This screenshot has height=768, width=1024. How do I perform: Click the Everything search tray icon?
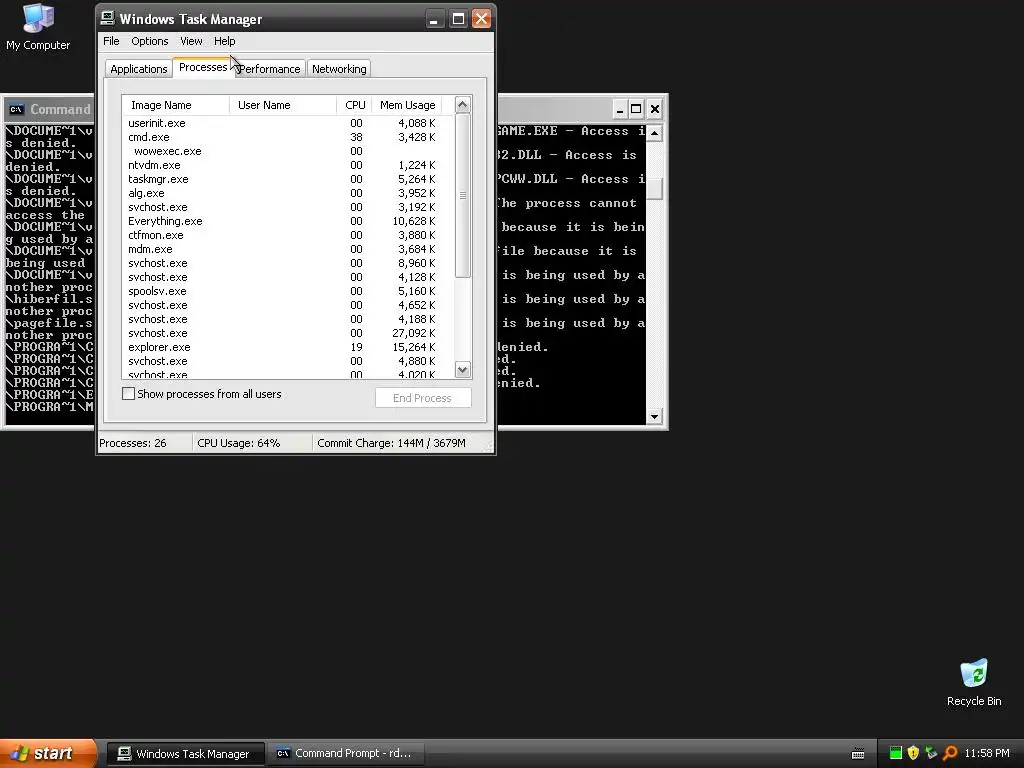click(x=950, y=753)
